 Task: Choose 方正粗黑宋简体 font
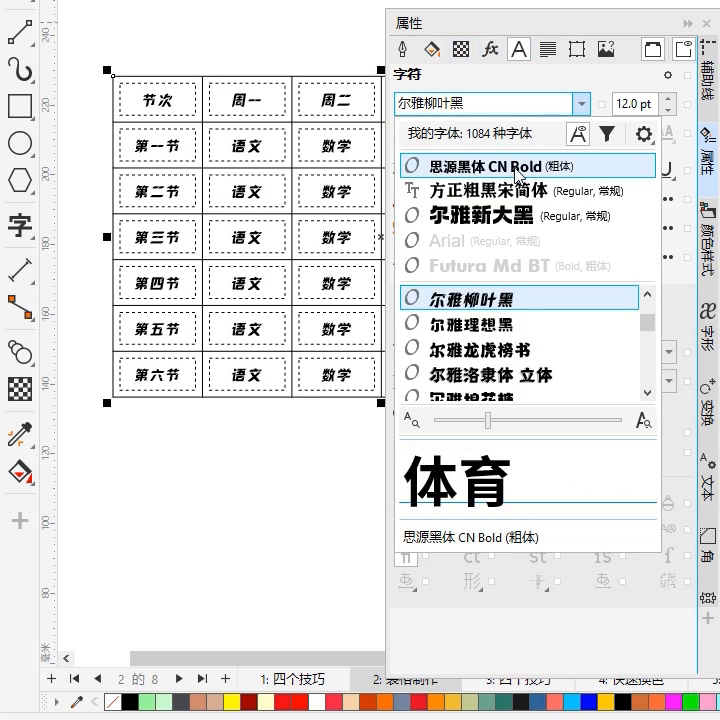(x=528, y=190)
